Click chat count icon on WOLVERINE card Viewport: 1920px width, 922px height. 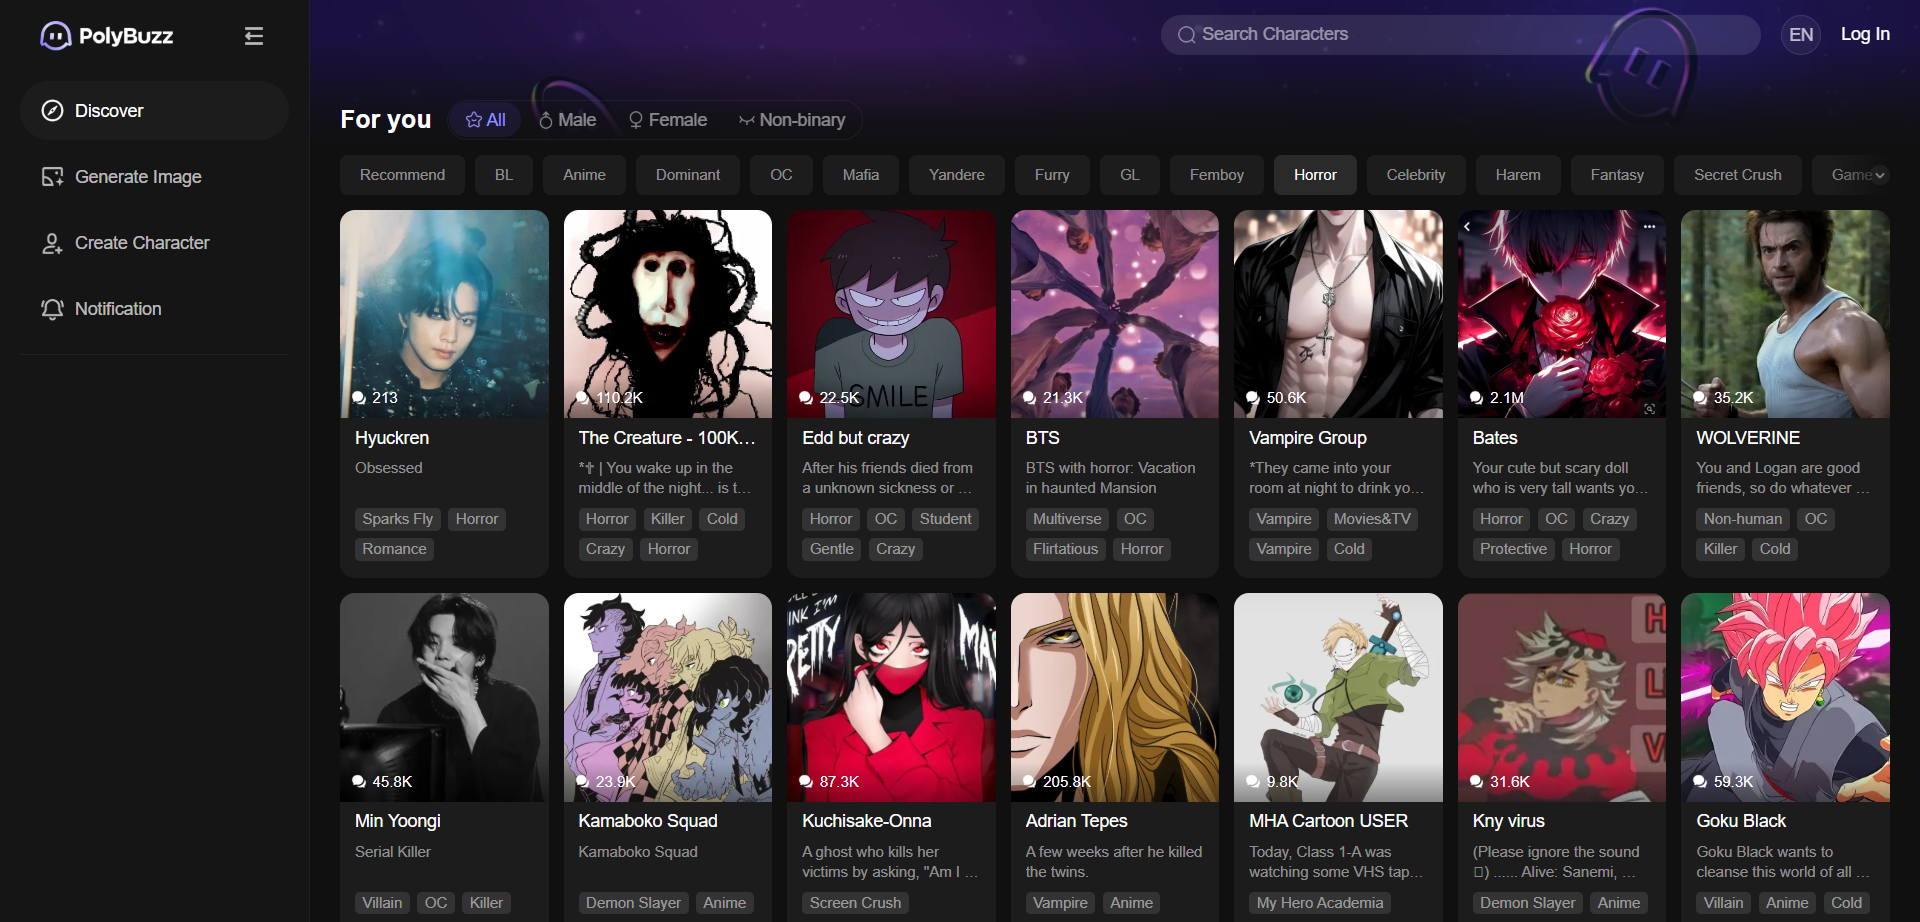point(1700,398)
